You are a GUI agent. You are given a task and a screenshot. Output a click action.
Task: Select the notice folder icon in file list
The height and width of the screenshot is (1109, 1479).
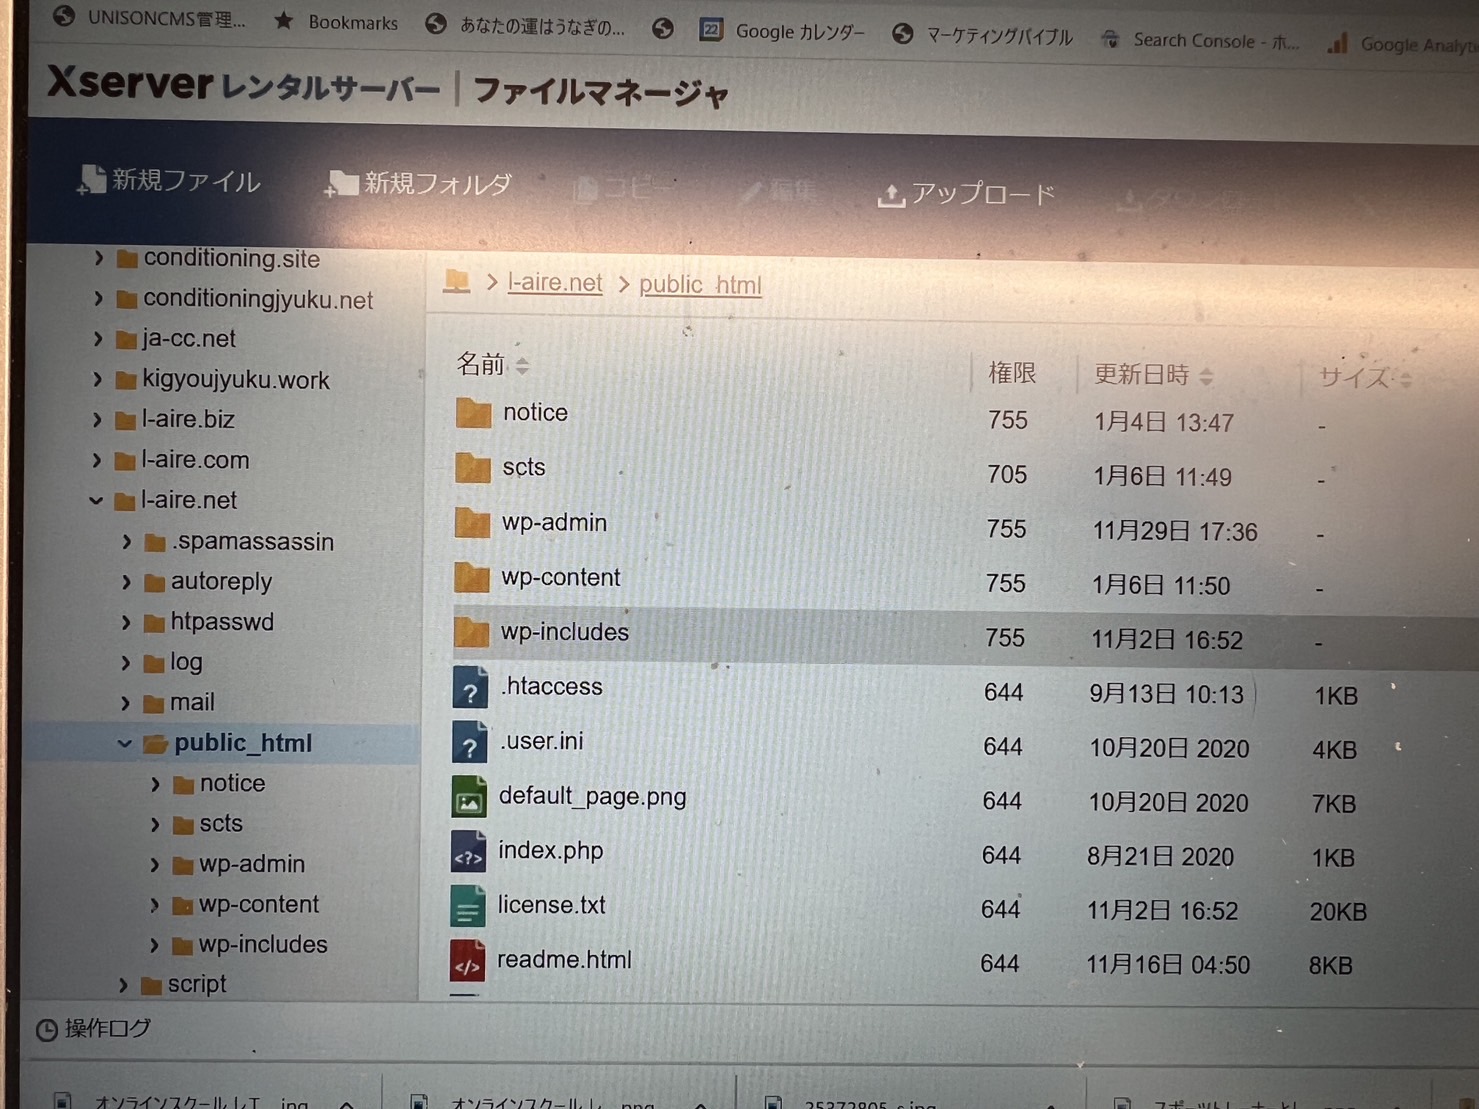pos(473,413)
